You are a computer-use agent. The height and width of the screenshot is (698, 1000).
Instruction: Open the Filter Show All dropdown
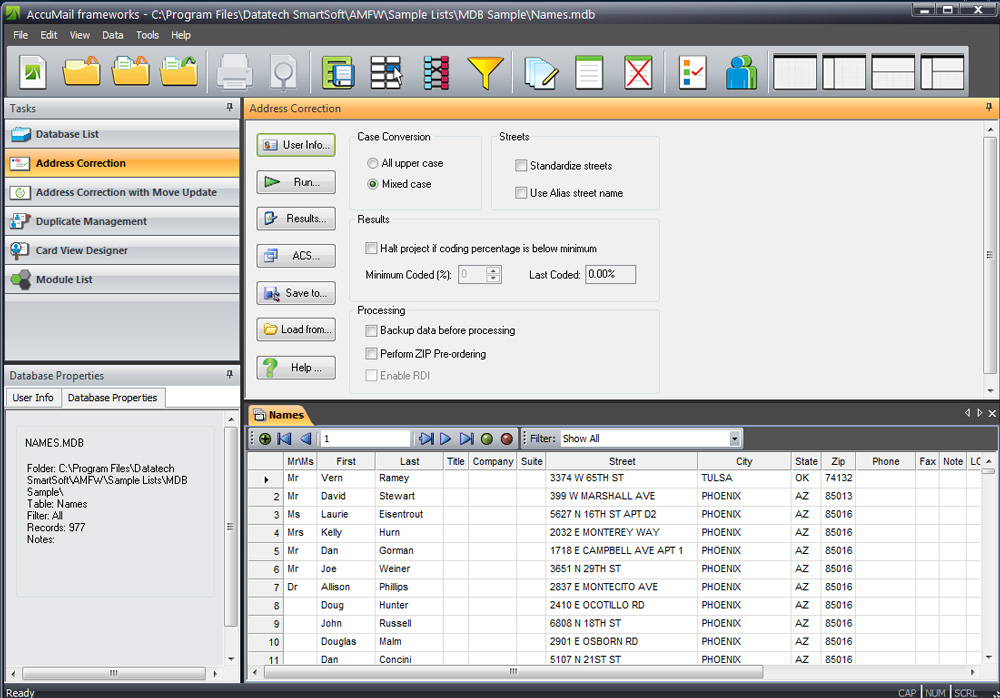pyautogui.click(x=735, y=438)
